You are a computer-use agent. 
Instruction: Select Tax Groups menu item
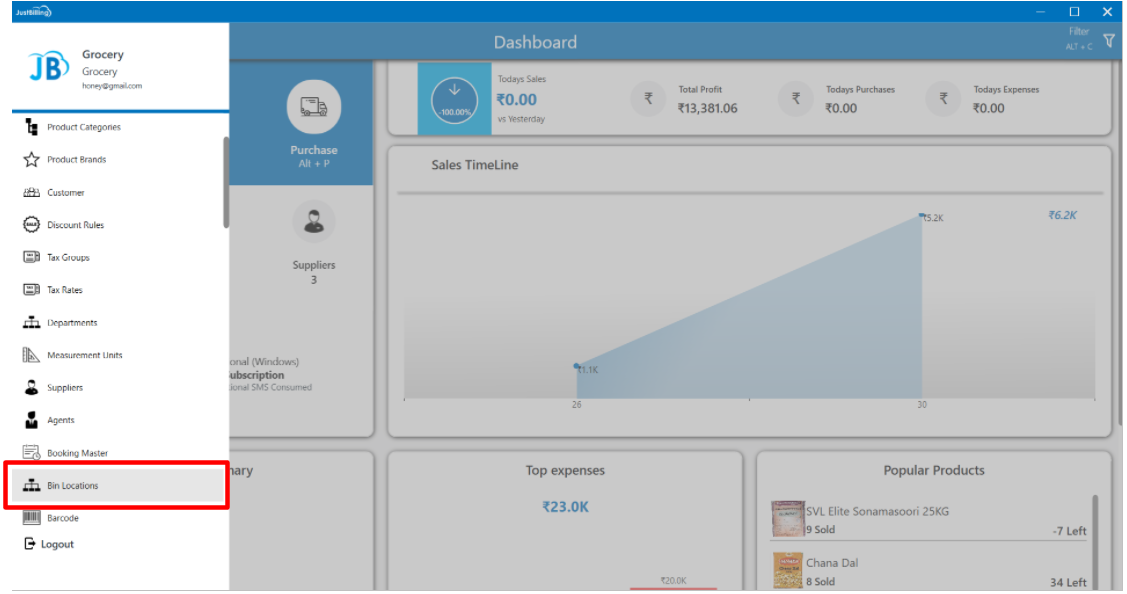click(x=68, y=258)
